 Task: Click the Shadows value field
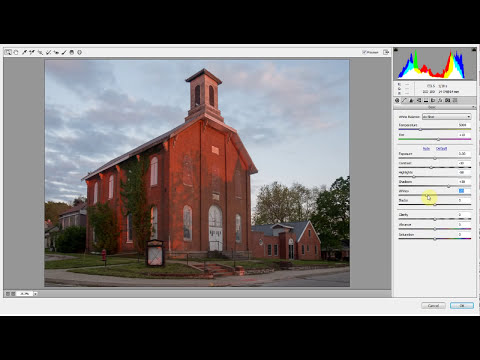pos(463,182)
